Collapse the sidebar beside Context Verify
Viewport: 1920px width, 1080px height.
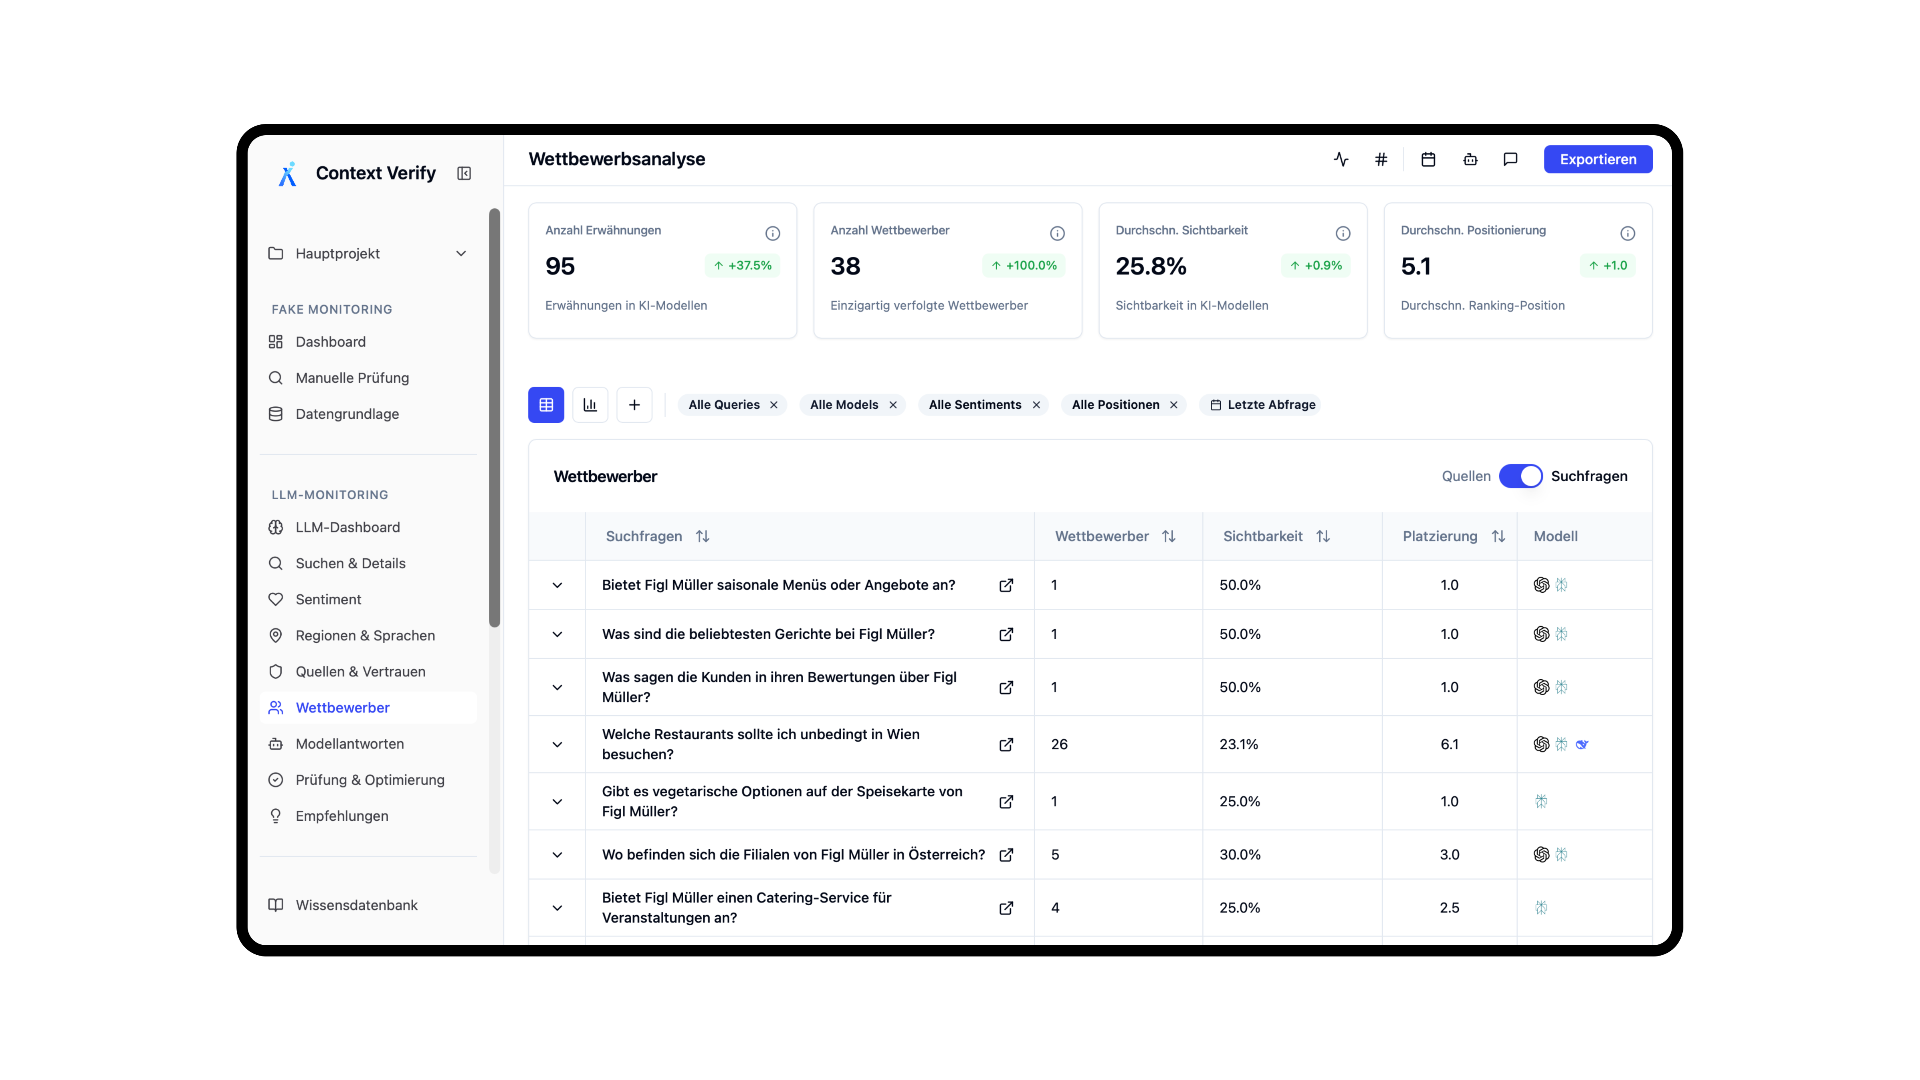point(464,173)
